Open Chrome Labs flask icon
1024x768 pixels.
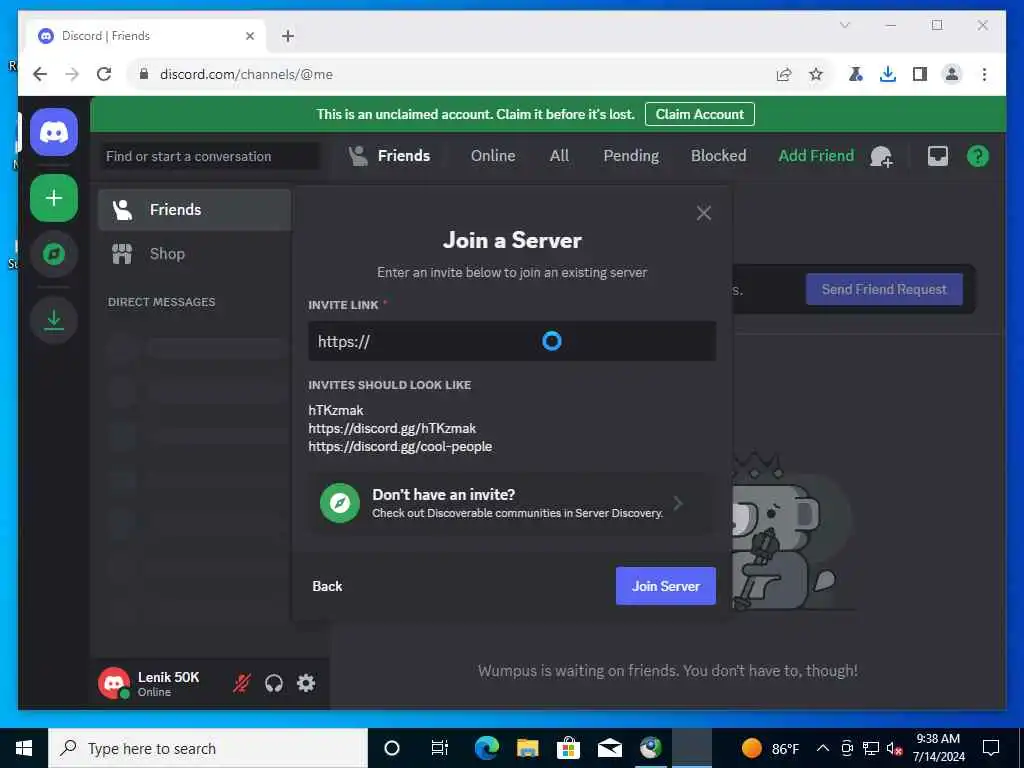(856, 74)
